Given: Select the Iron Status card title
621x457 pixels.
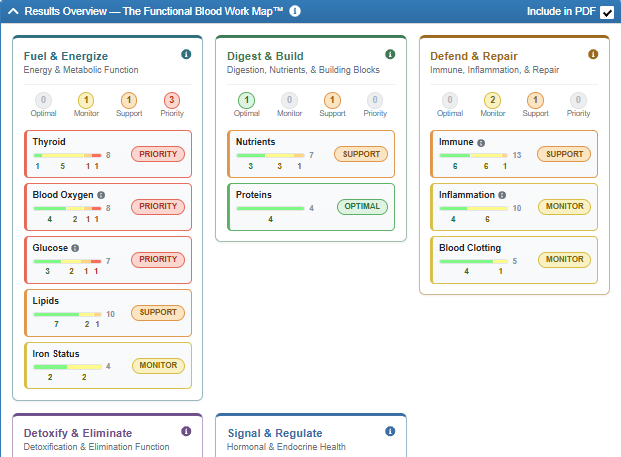Looking at the screenshot, I should [x=56, y=354].
